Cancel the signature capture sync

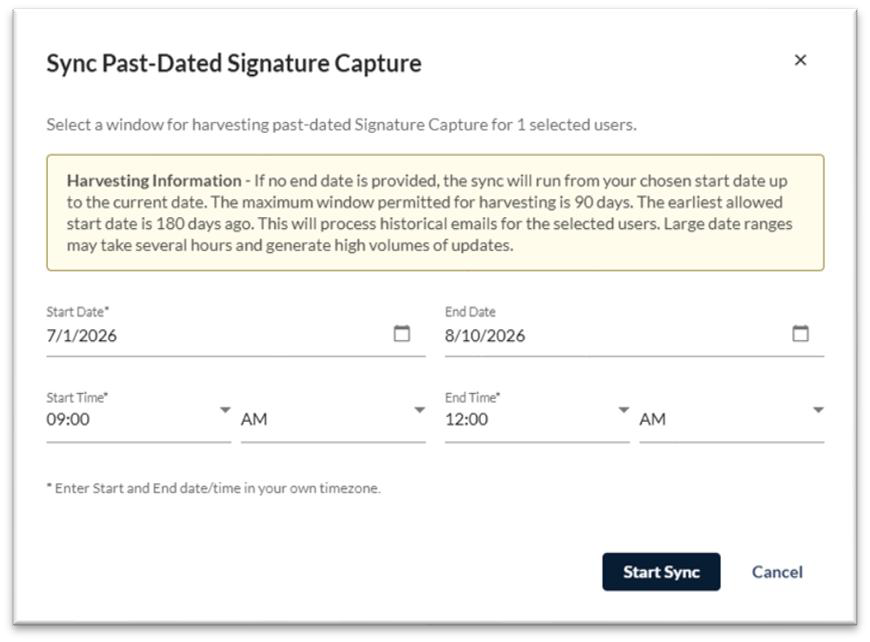777,572
